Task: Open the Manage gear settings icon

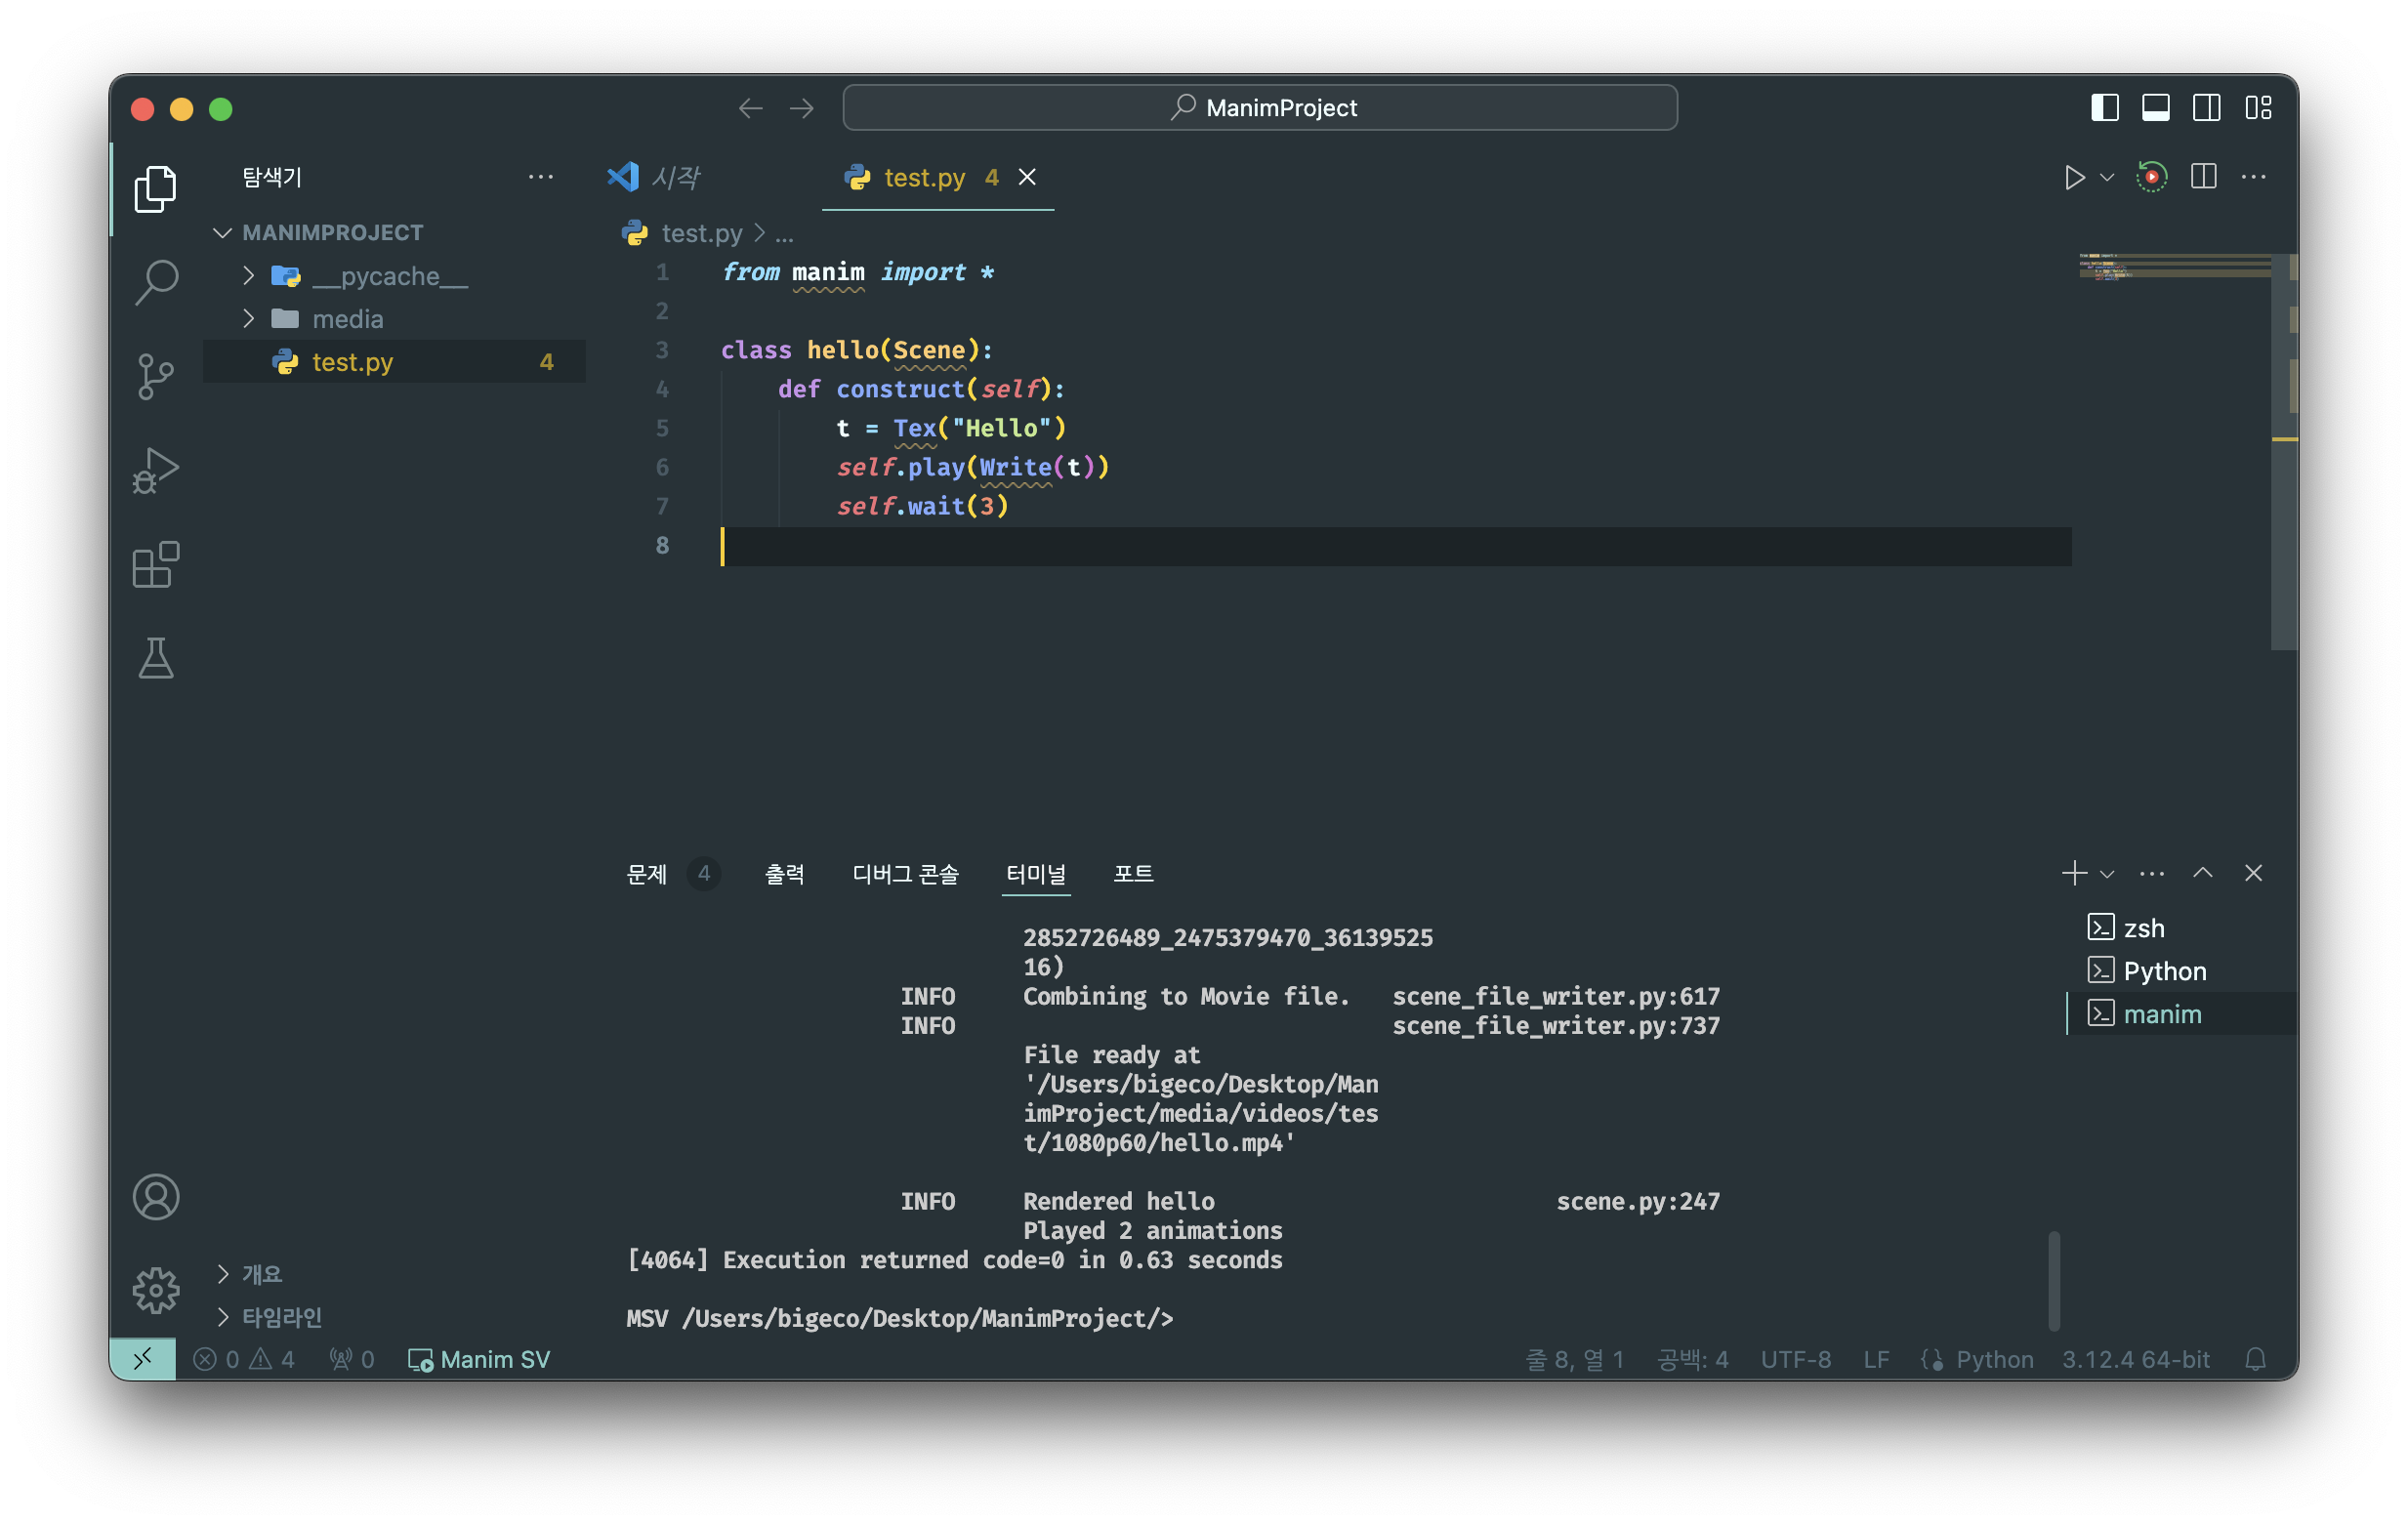Action: (156, 1290)
